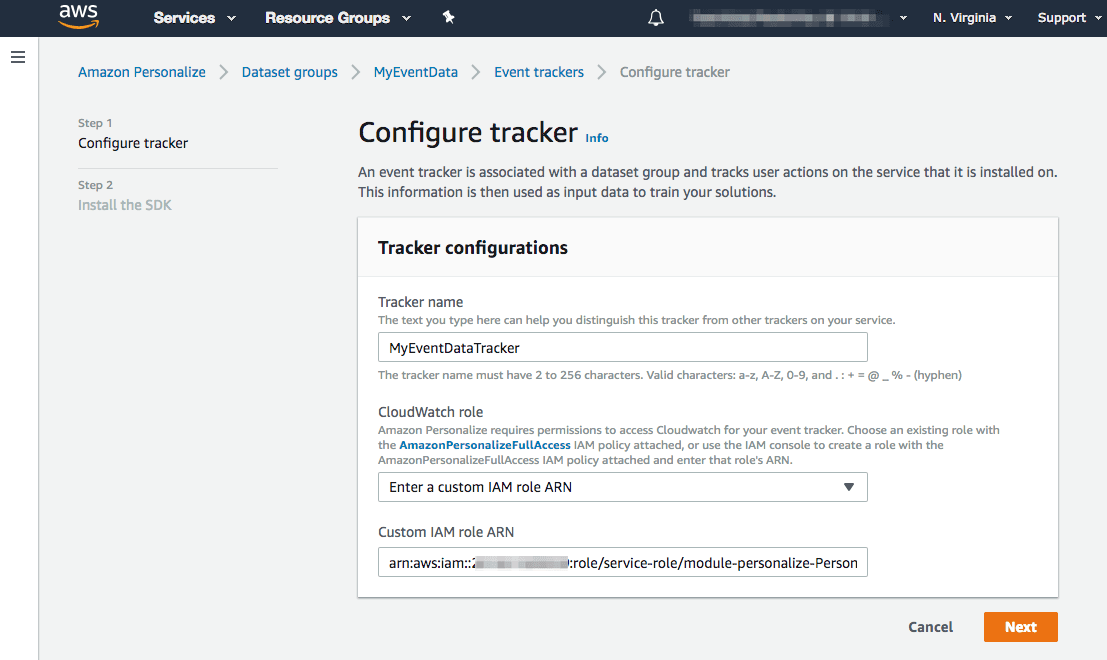
Task: Navigate to Dataset groups via breadcrumb
Action: tap(289, 71)
